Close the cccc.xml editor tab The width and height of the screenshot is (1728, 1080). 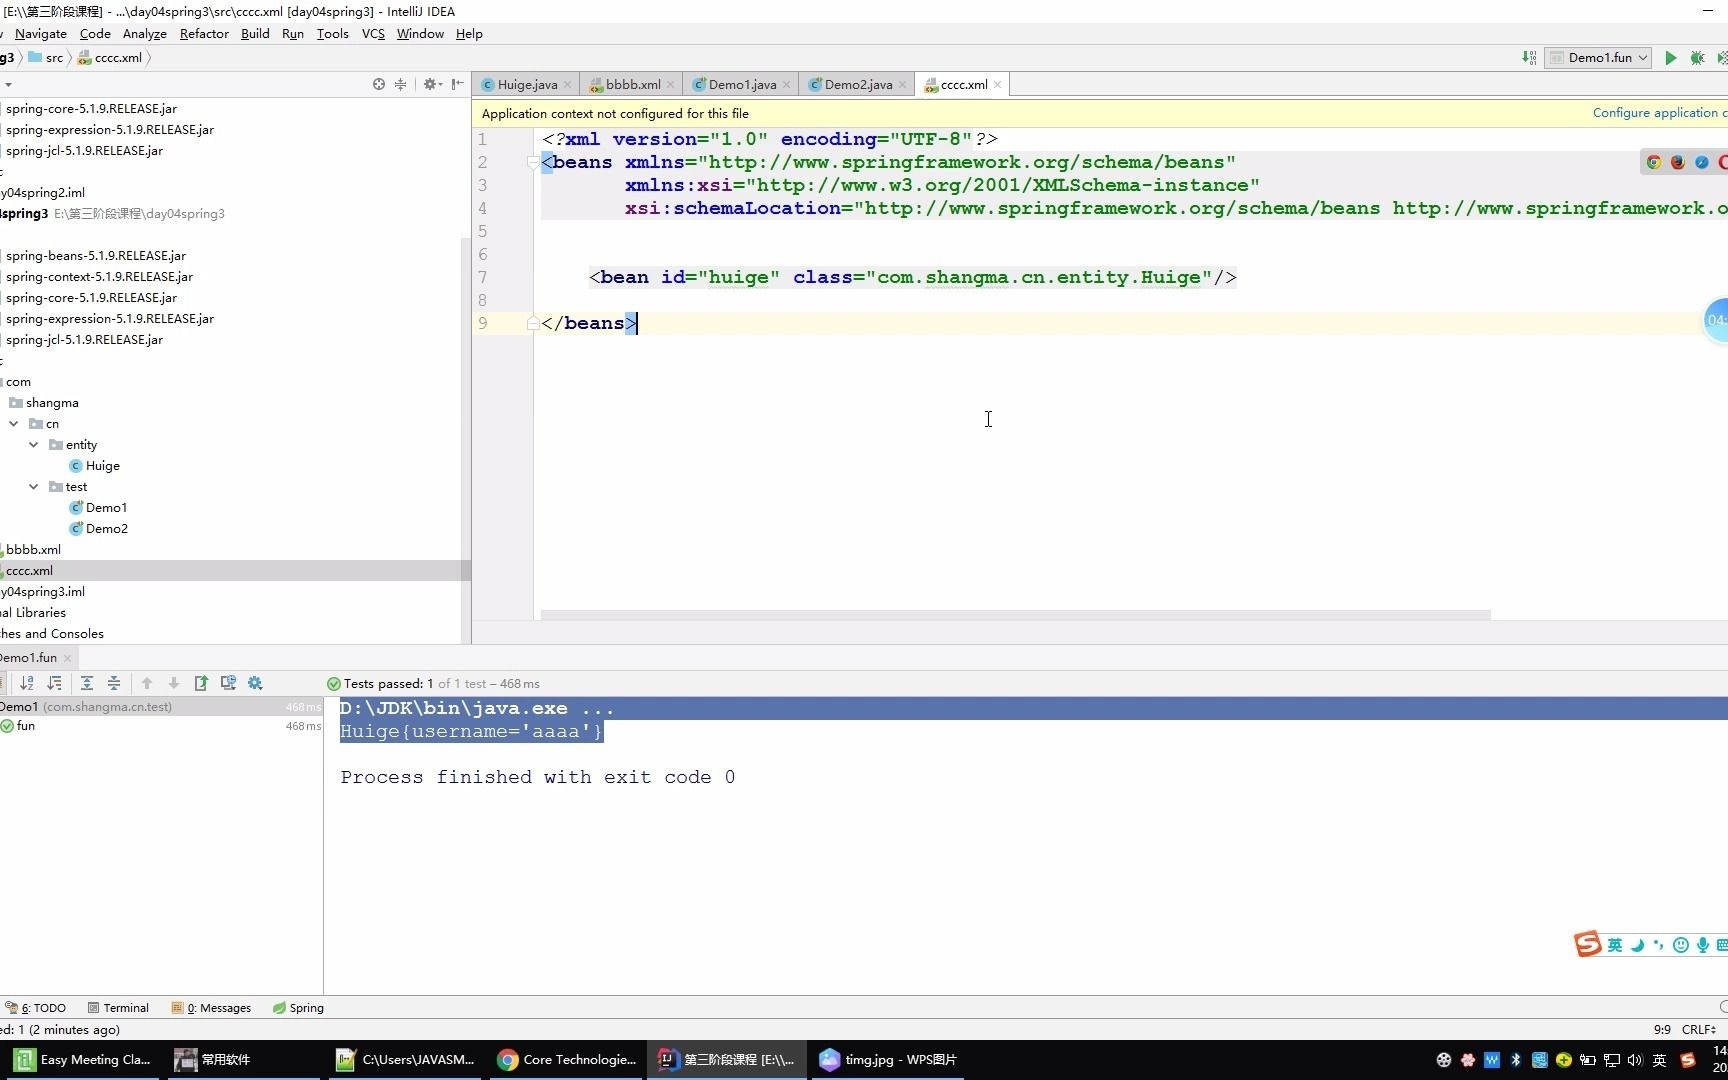tap(998, 85)
